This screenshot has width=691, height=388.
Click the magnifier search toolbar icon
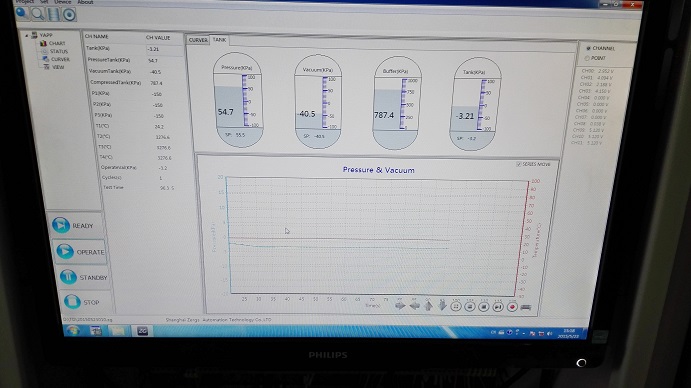[37, 15]
